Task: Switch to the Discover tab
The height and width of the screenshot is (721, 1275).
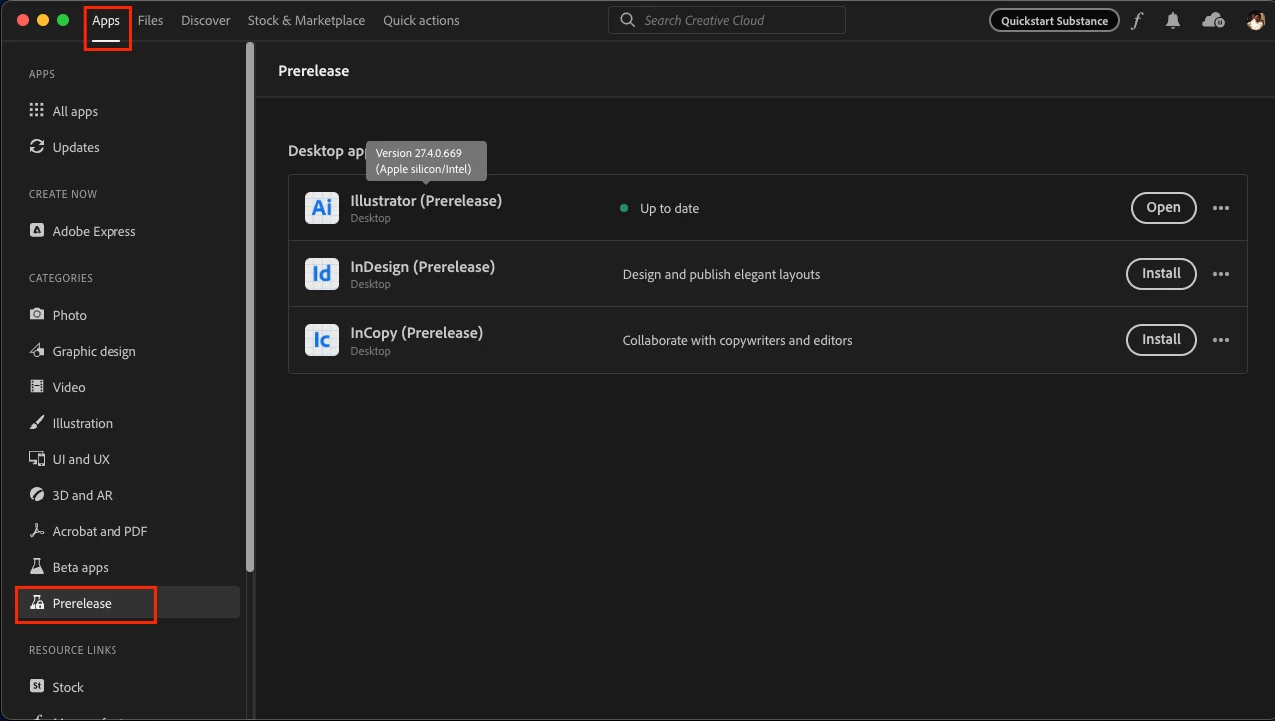Action: click(x=205, y=21)
